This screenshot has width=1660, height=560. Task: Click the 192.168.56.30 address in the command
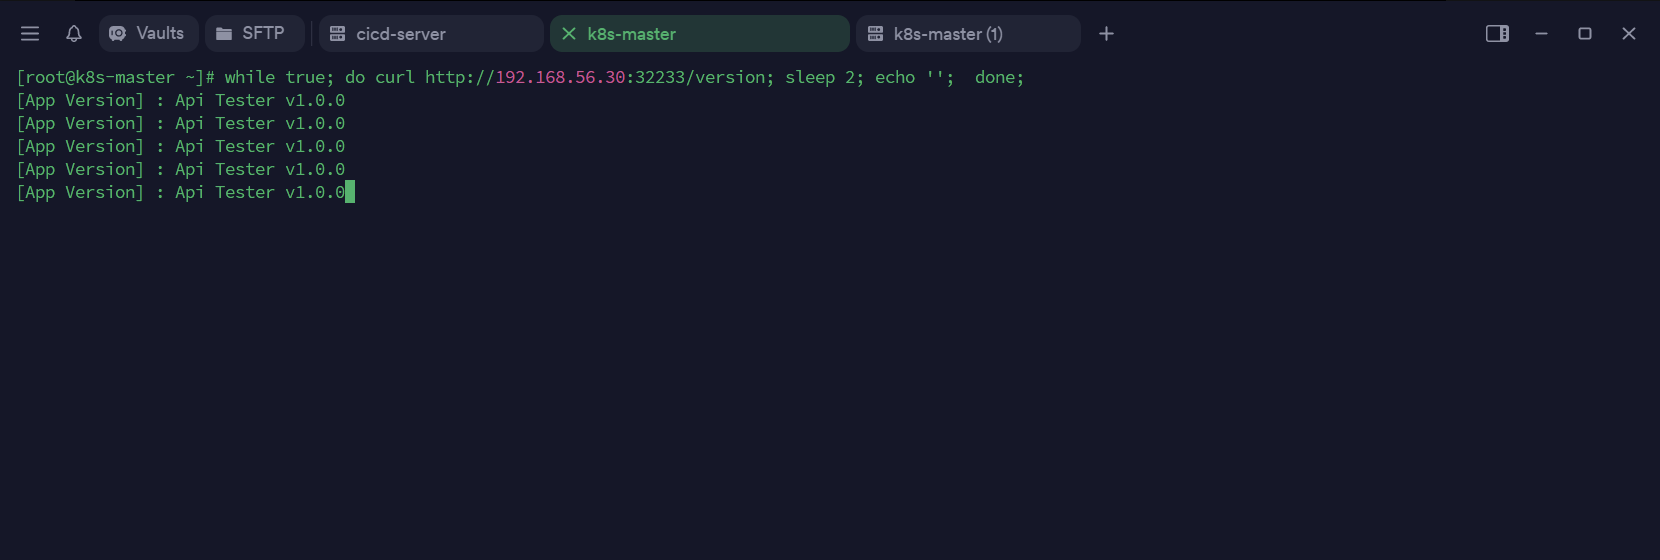click(x=560, y=77)
